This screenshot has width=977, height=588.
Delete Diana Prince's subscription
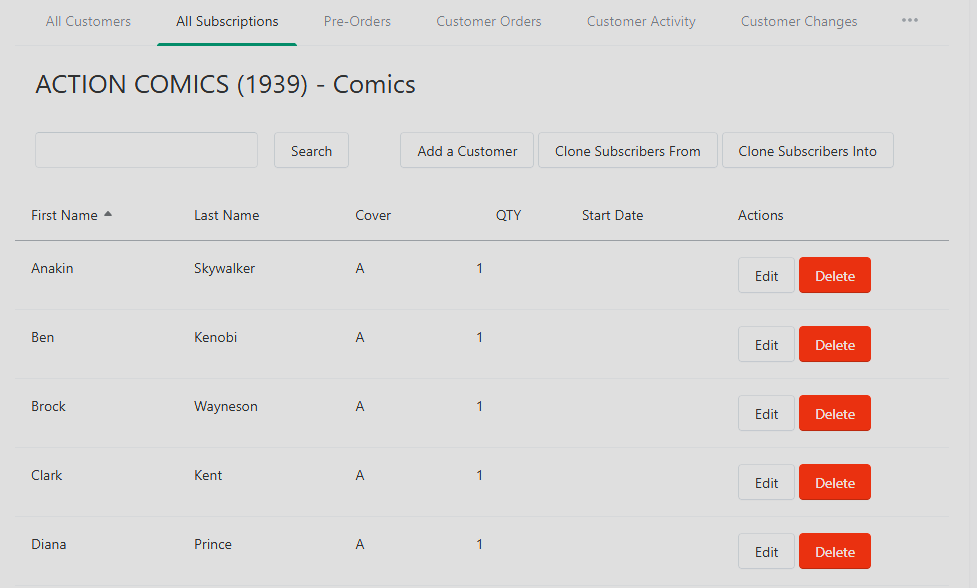click(x=835, y=551)
